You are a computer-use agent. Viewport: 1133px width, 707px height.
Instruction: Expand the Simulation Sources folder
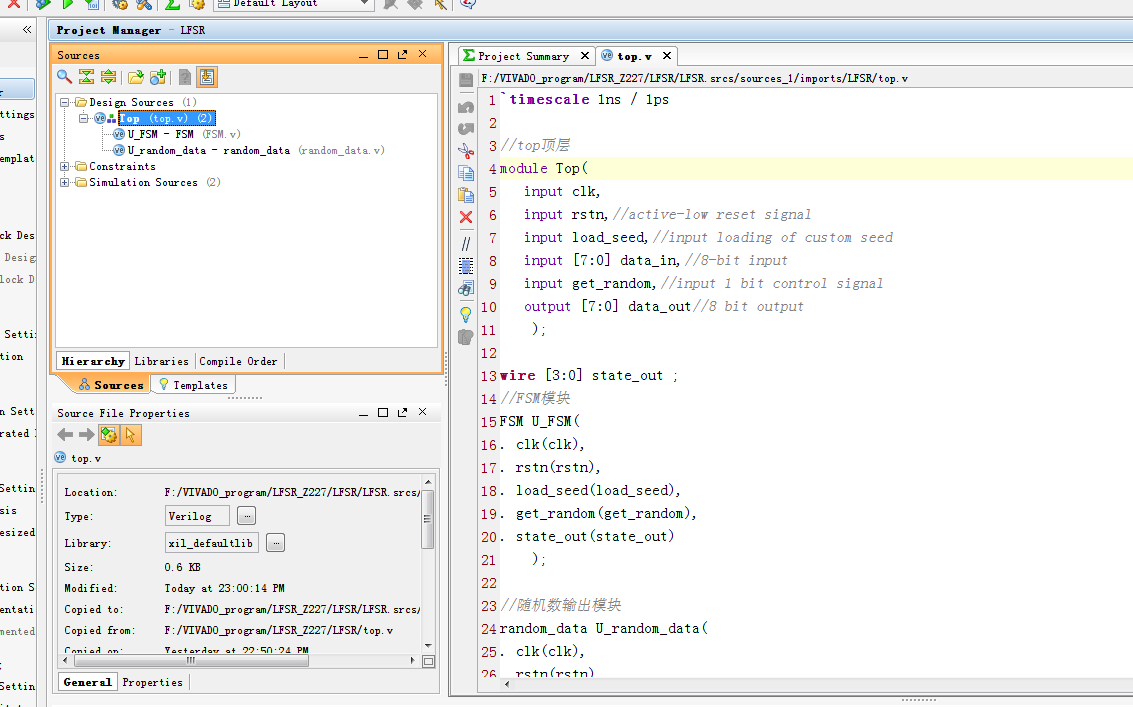coord(65,183)
